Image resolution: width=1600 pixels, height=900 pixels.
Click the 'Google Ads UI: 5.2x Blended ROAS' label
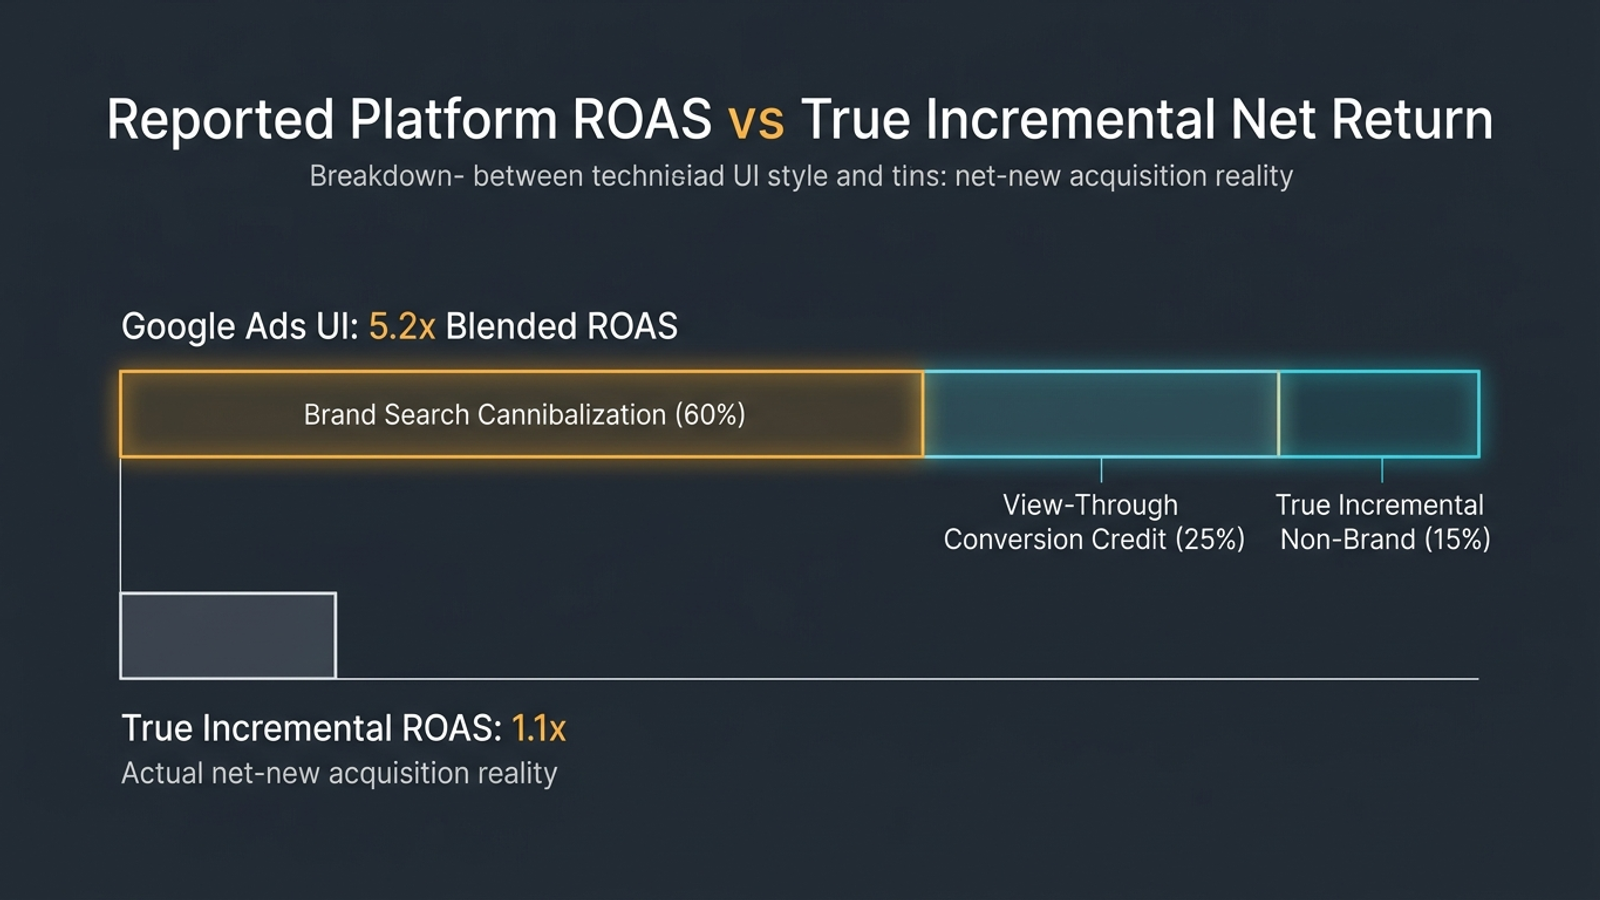pyautogui.click(x=399, y=327)
